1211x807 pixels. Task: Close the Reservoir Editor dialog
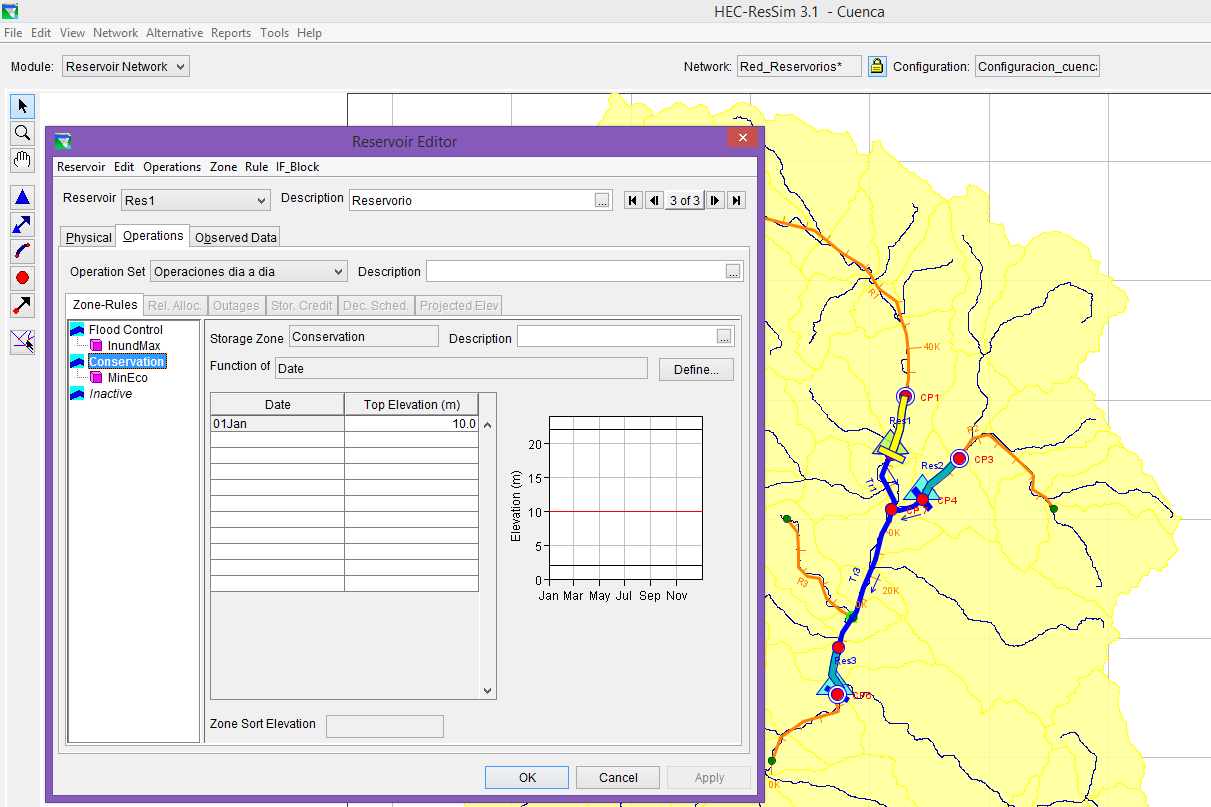(x=741, y=138)
